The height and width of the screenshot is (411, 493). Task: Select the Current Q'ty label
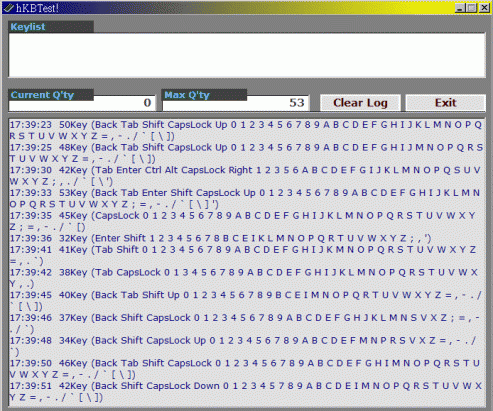point(42,95)
